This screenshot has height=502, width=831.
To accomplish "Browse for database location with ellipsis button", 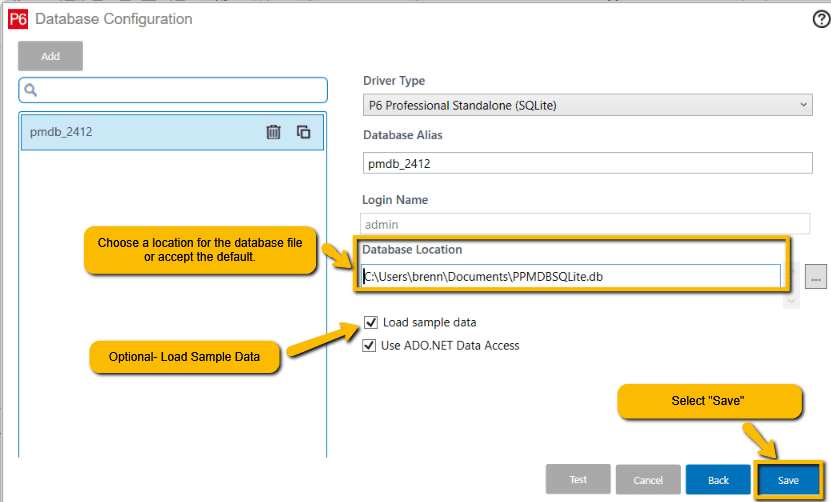I will click(817, 276).
